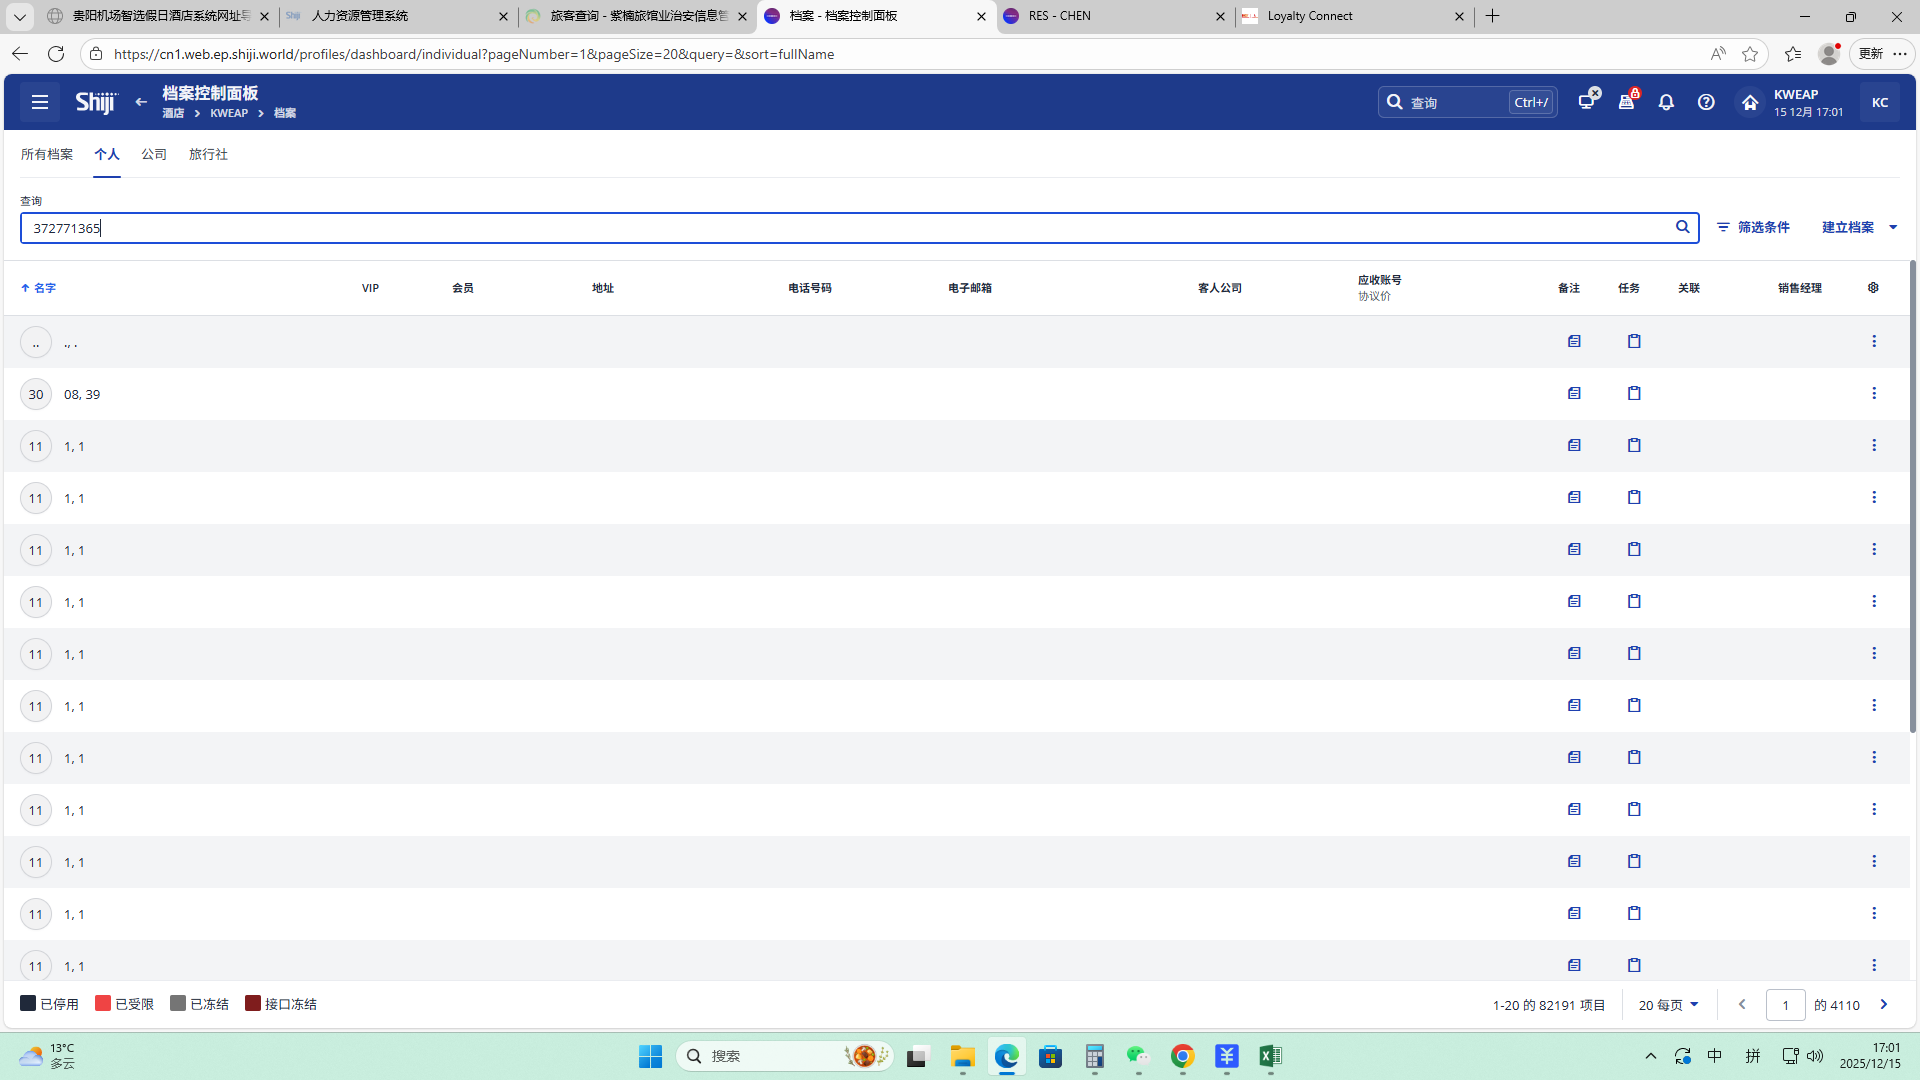
Task: Expand the 建立档案 dropdown arrow
Action: pos(1893,228)
